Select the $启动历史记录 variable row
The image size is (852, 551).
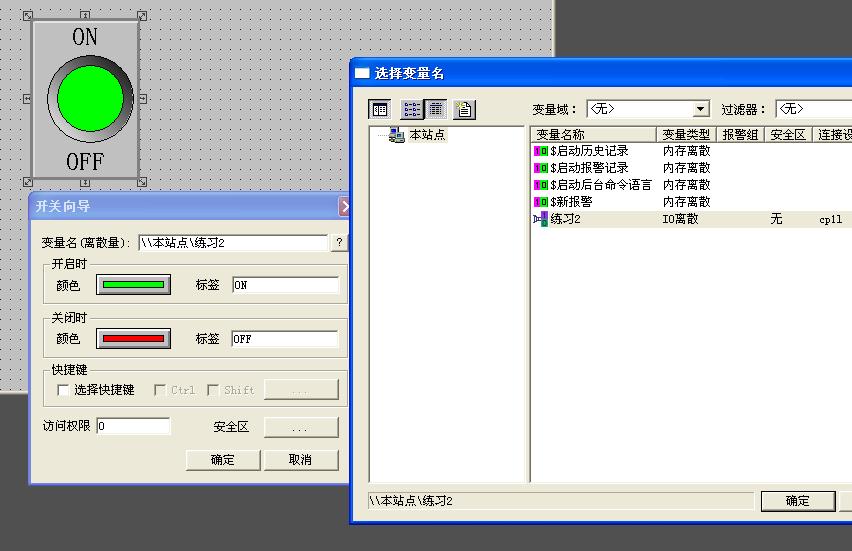tap(589, 151)
